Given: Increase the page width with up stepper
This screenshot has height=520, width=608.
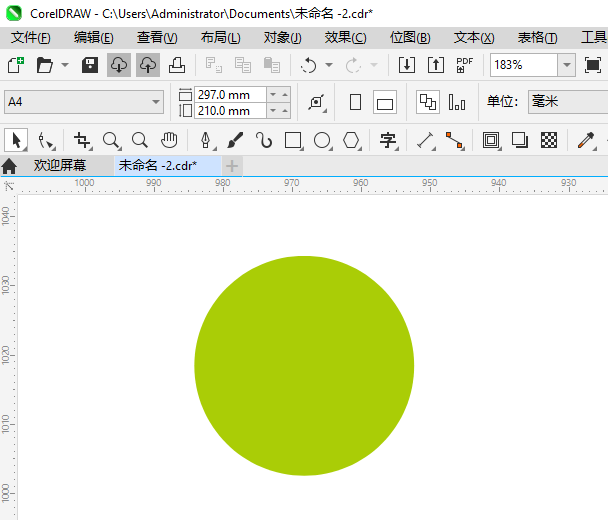Looking at the screenshot, I should tap(285, 95).
